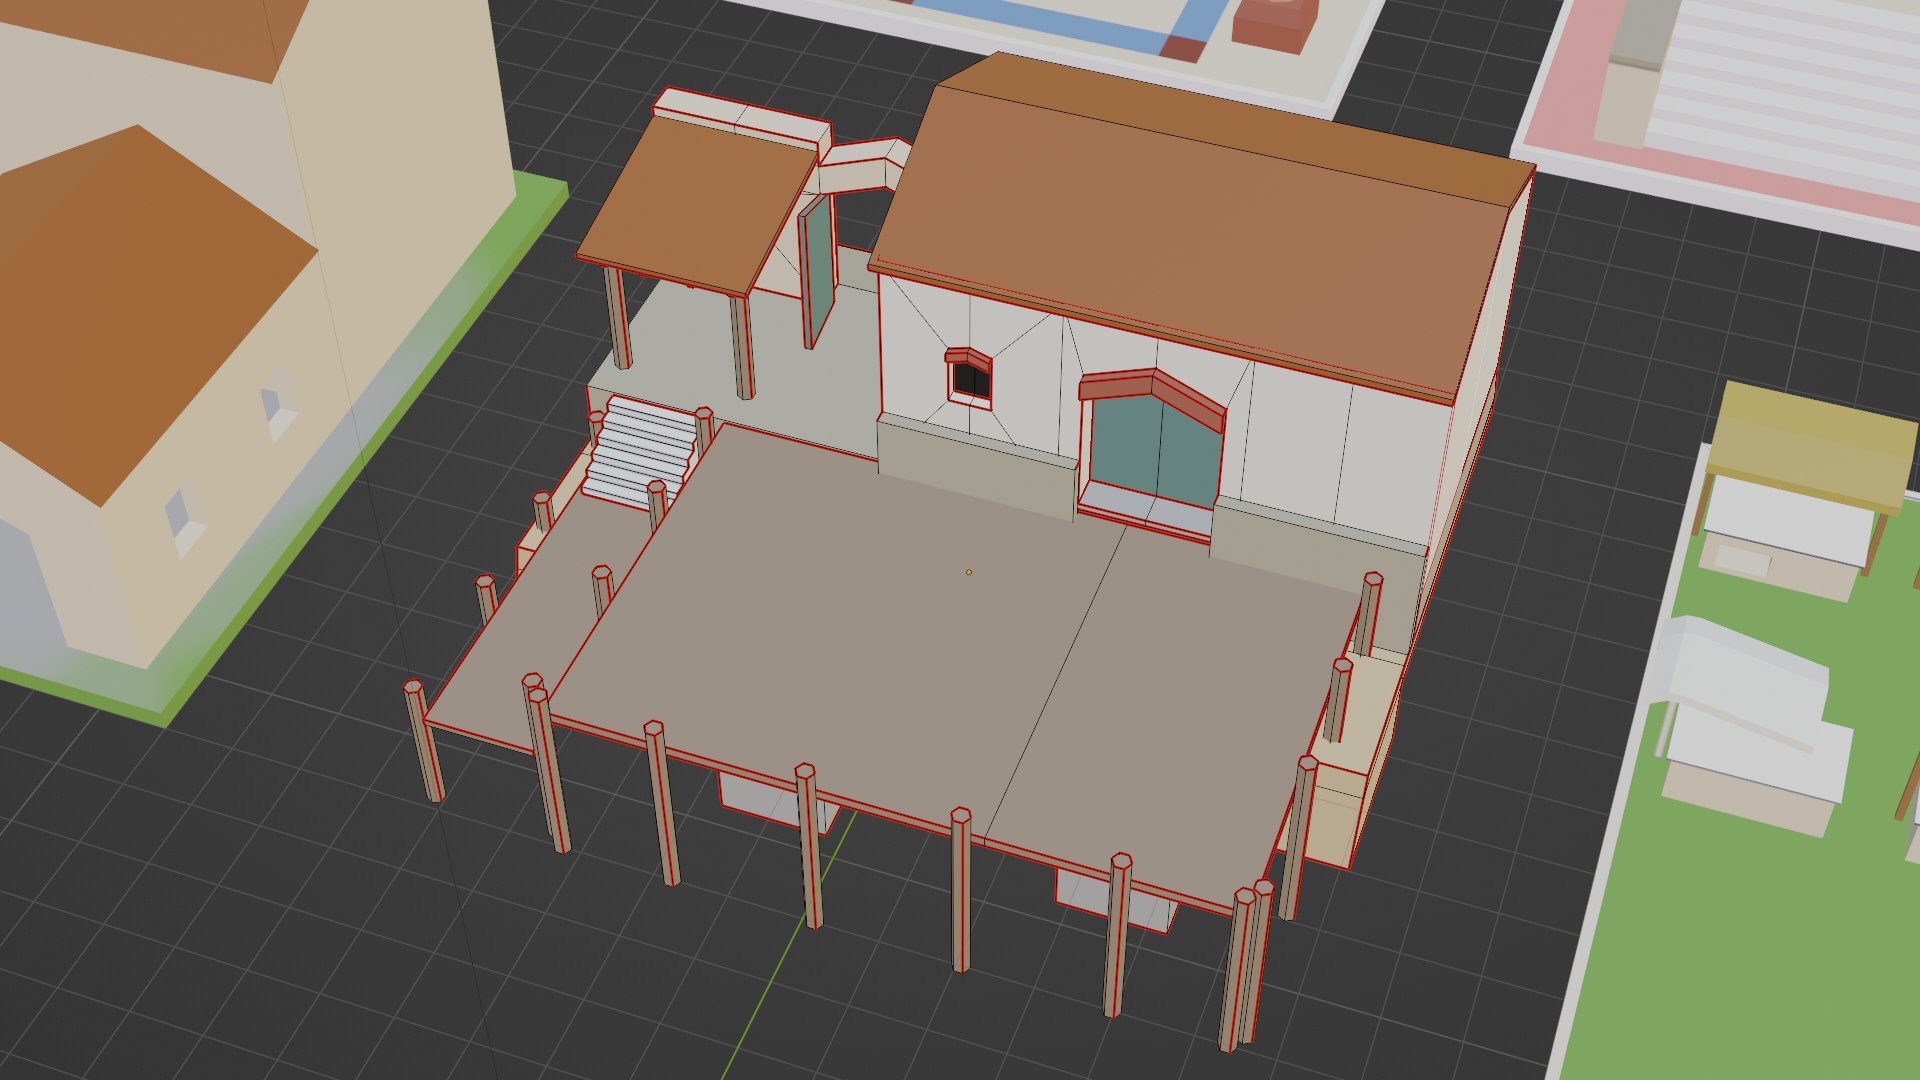Select the small dark window on the white wall
Viewport: 1920px width, 1080px height.
(969, 379)
